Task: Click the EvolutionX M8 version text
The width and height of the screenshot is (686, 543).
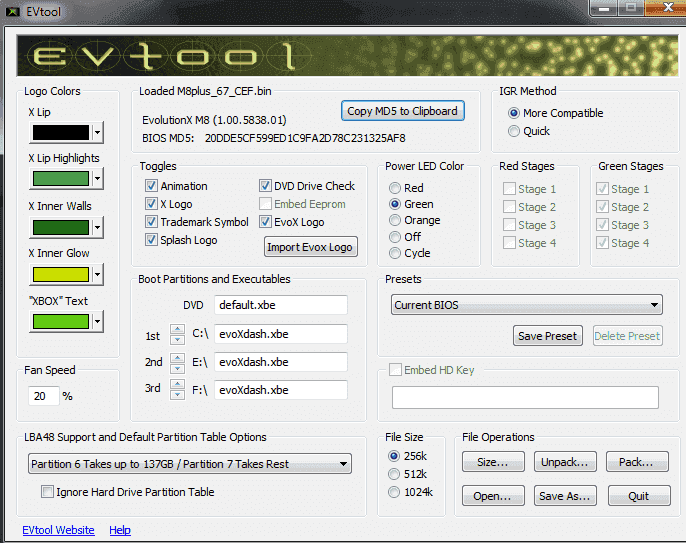Action: click(x=214, y=120)
